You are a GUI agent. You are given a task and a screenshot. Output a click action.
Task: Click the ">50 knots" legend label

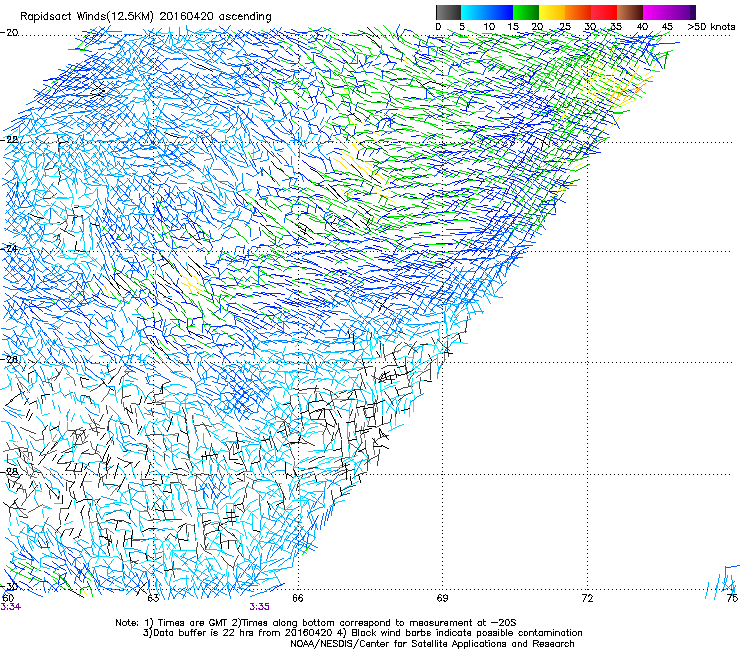(x=711, y=27)
